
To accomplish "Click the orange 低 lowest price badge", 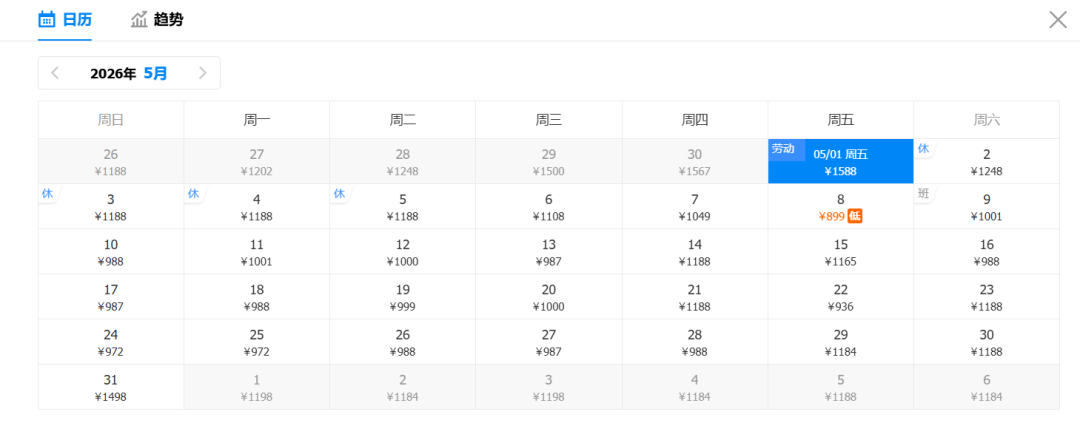I will pyautogui.click(x=854, y=216).
